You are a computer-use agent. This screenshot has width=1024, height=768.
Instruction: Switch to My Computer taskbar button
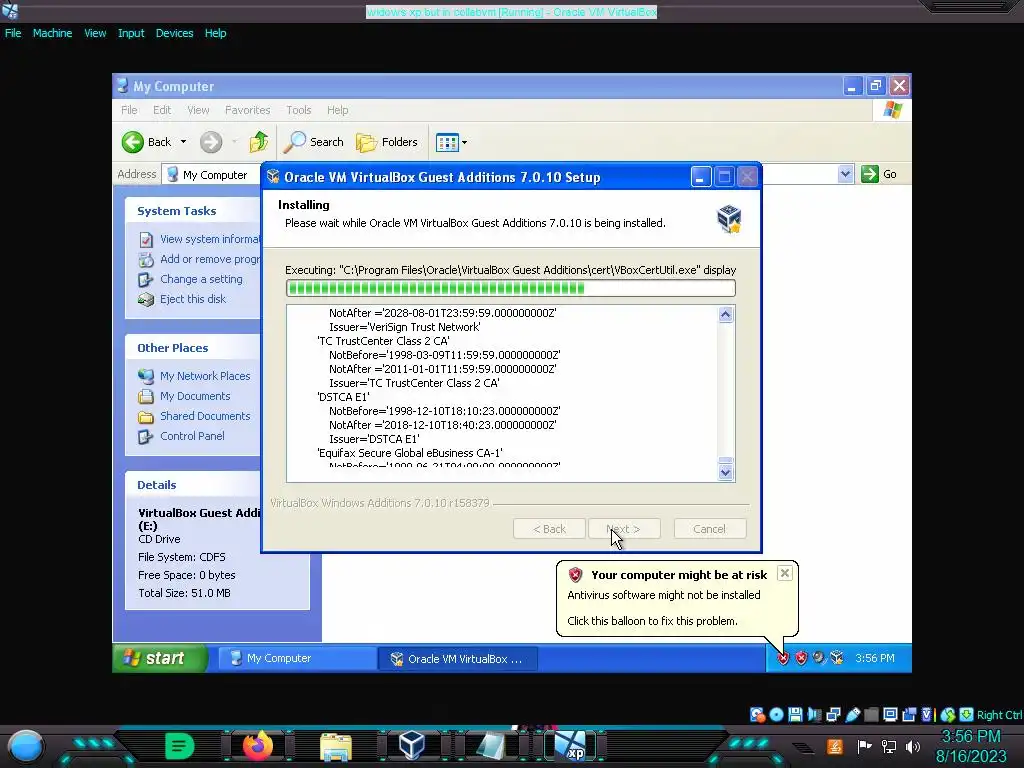pyautogui.click(x=296, y=658)
